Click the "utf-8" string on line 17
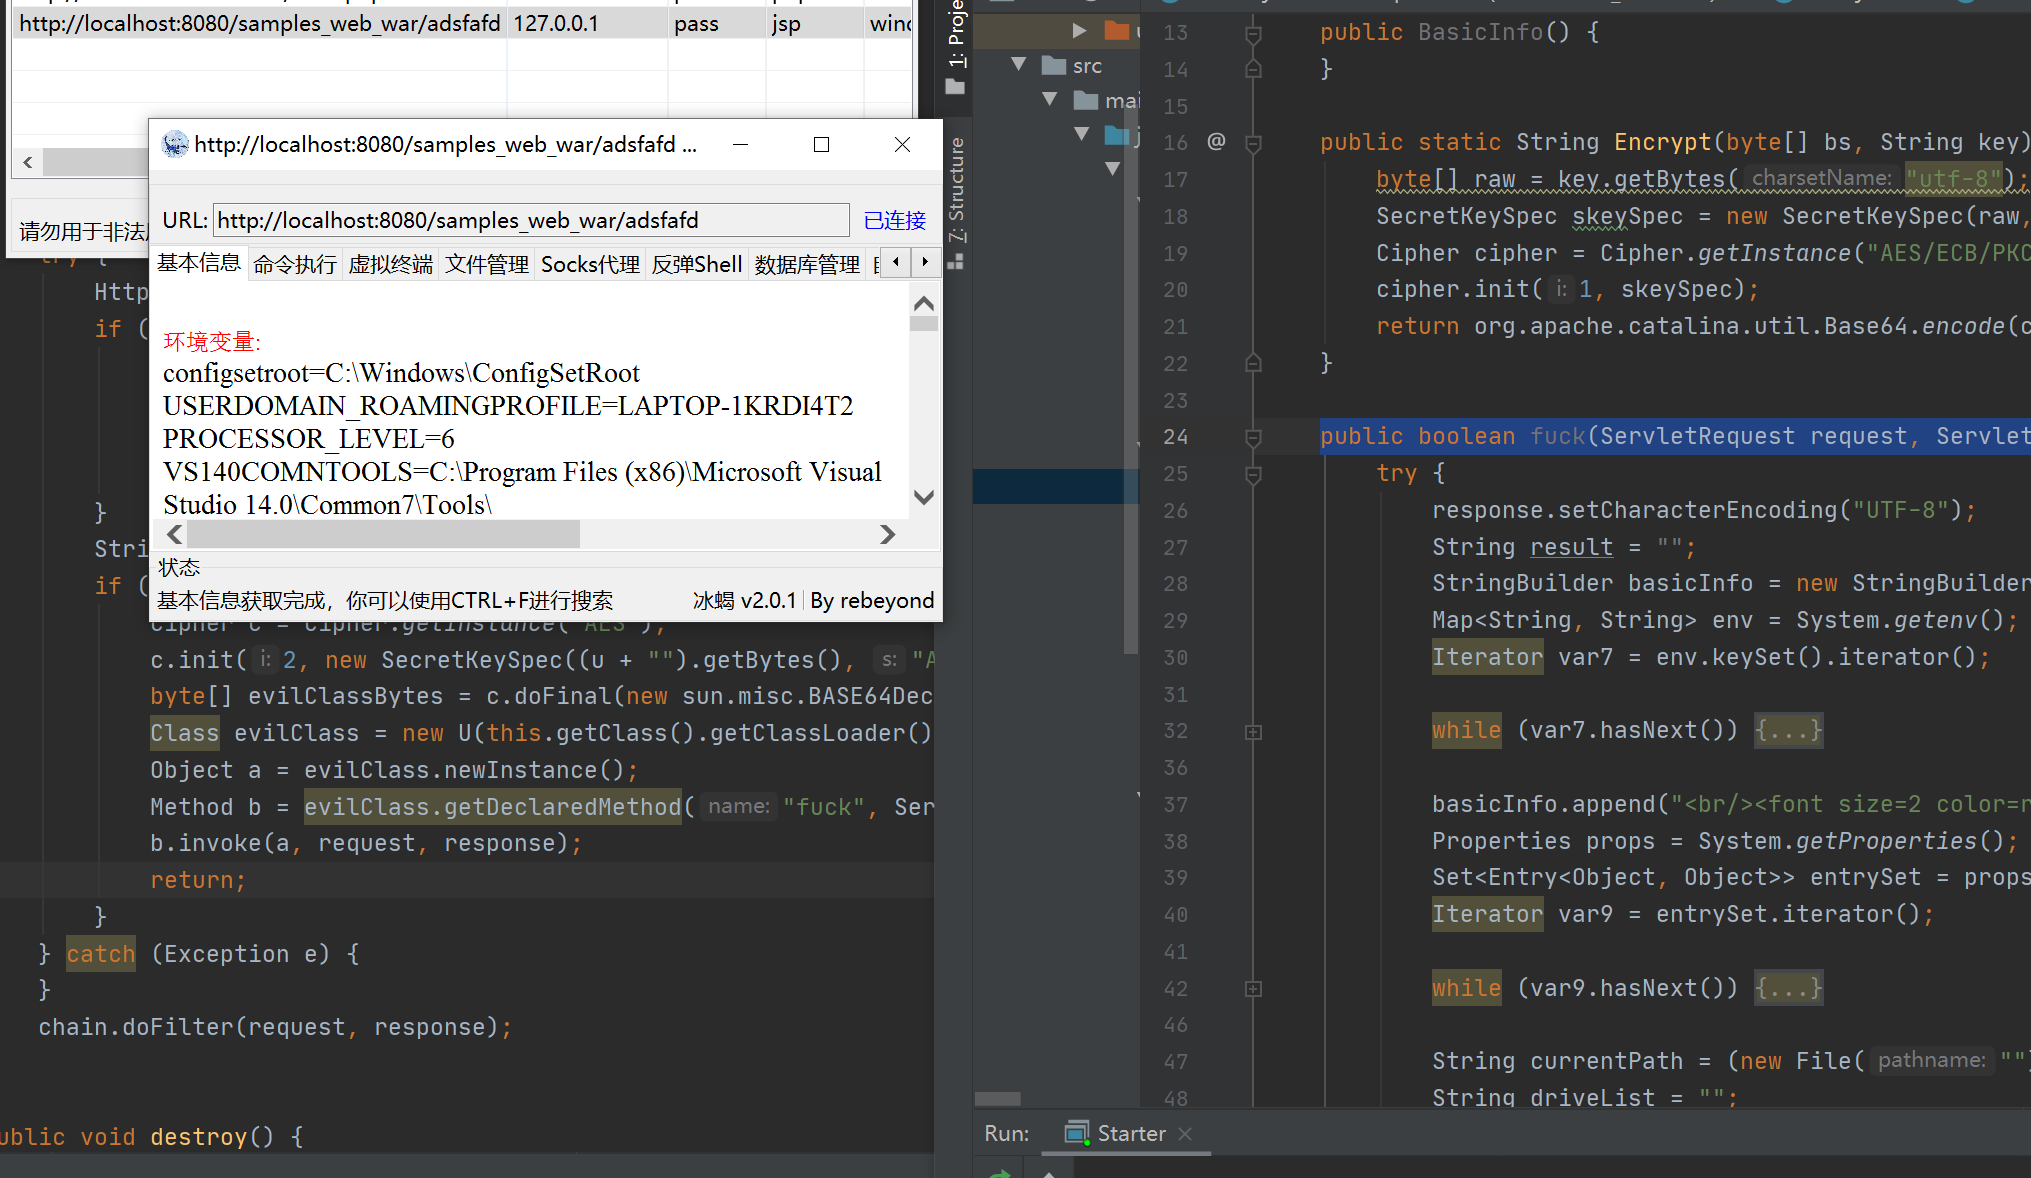This screenshot has height=1178, width=2031. pyautogui.click(x=1954, y=179)
